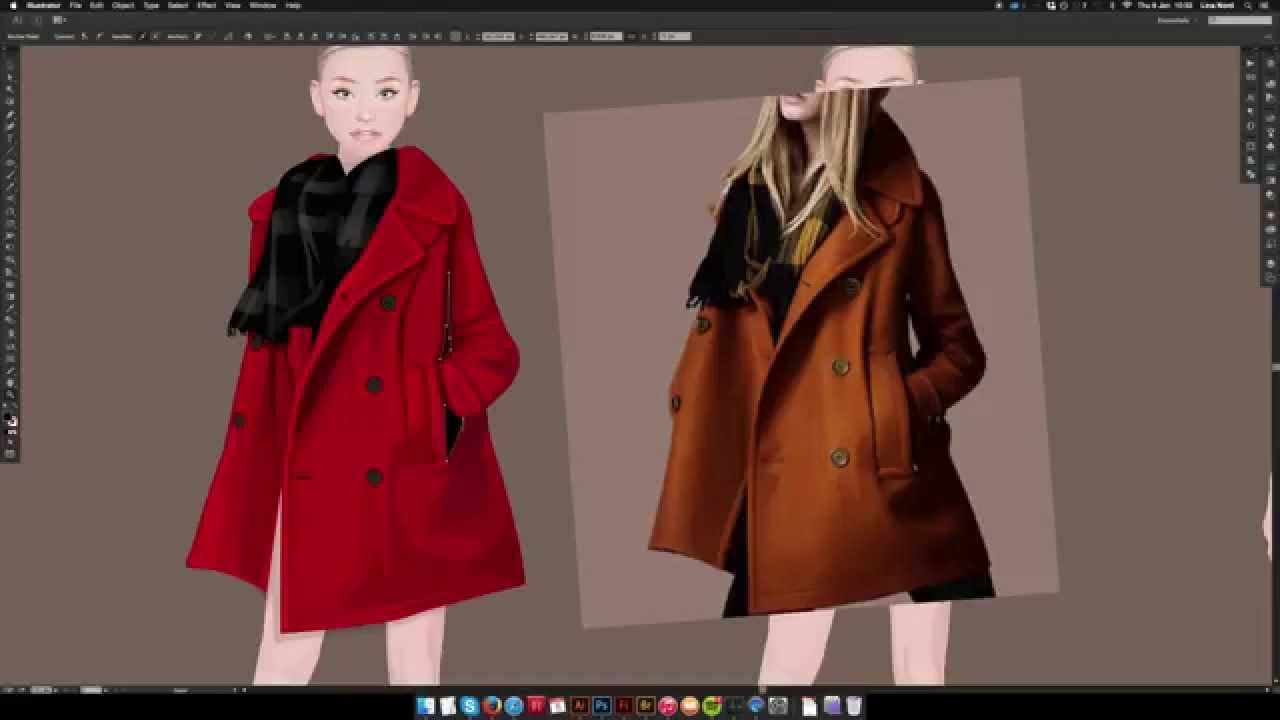Launch Firefox from the Dock
Viewport: 1280px width, 720px height.
(492, 706)
